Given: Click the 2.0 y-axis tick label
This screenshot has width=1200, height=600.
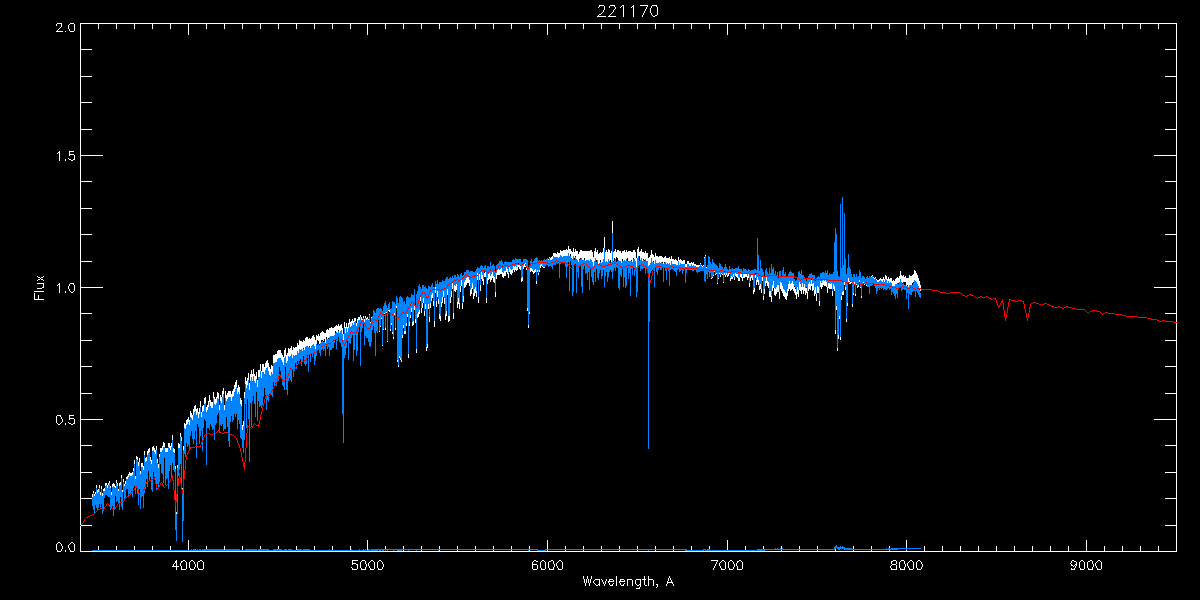Looking at the screenshot, I should tap(64, 26).
